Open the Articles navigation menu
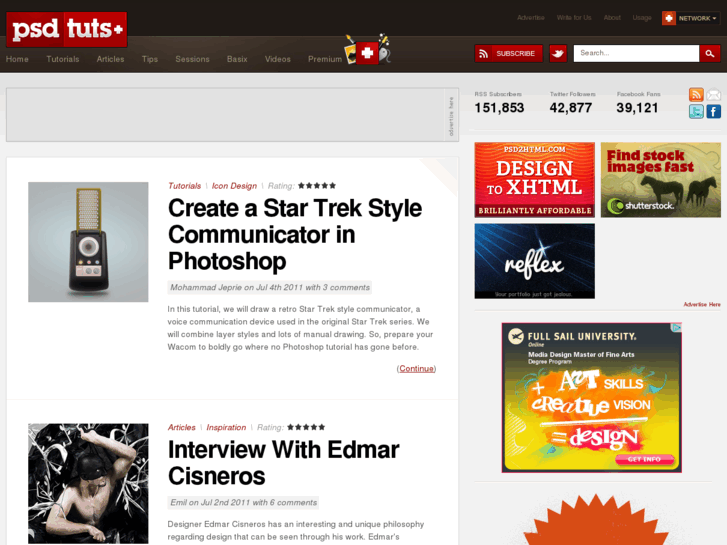This screenshot has width=727, height=545. pos(110,59)
